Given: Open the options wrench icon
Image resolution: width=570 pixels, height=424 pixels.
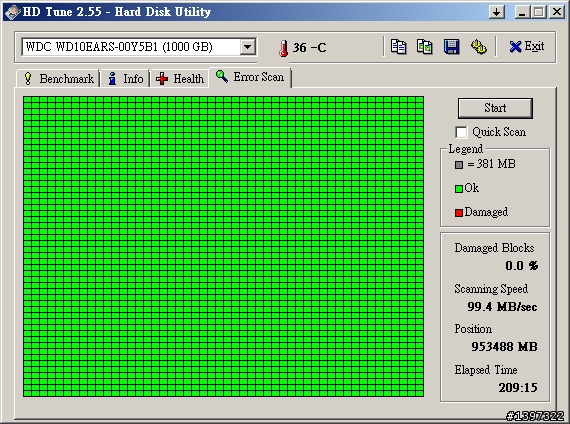Looking at the screenshot, I should coord(478,47).
